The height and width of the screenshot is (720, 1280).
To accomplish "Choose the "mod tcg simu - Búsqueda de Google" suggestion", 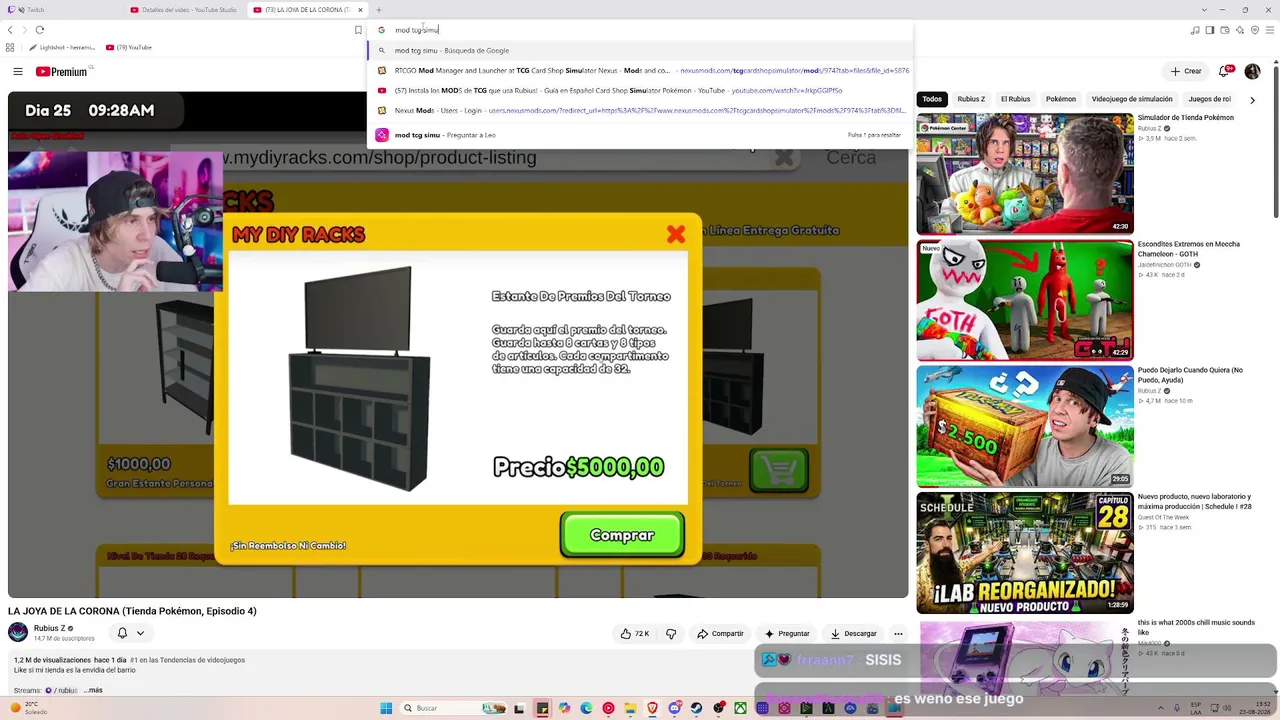I will point(640,50).
